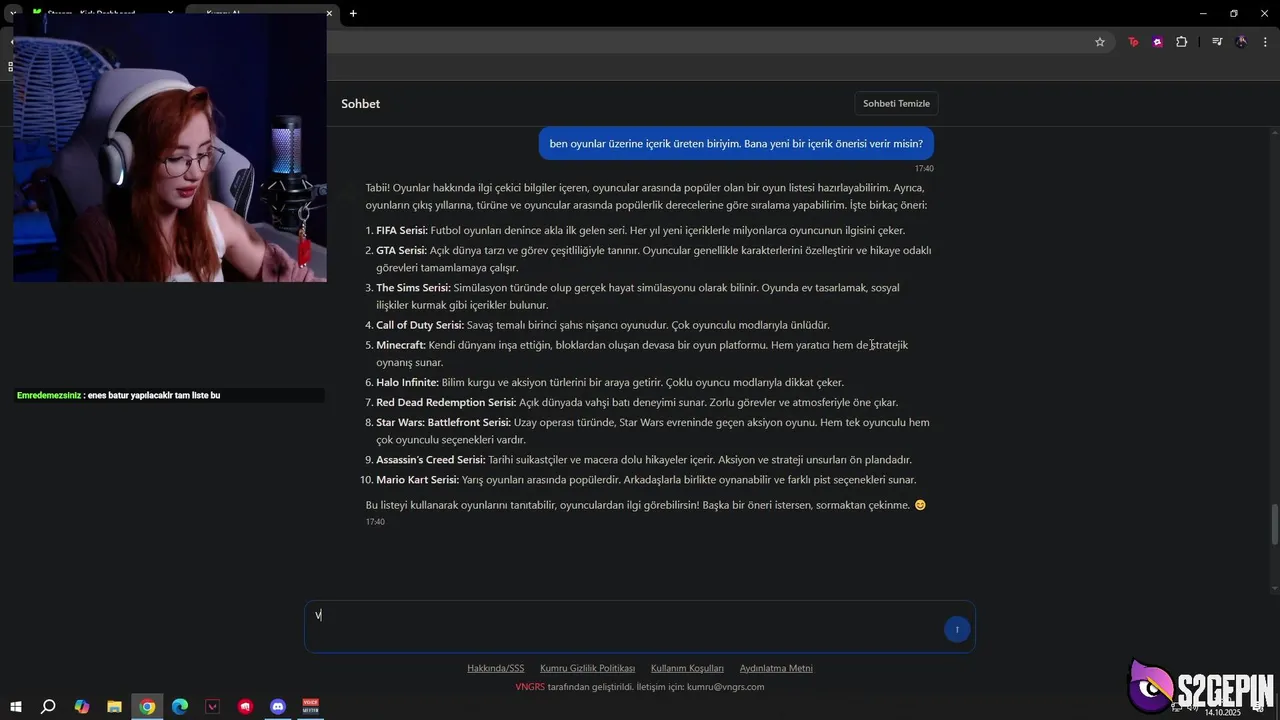This screenshot has width=1280, height=720.
Task: Click Call of Duty Serisi list item
Action: click(x=603, y=325)
